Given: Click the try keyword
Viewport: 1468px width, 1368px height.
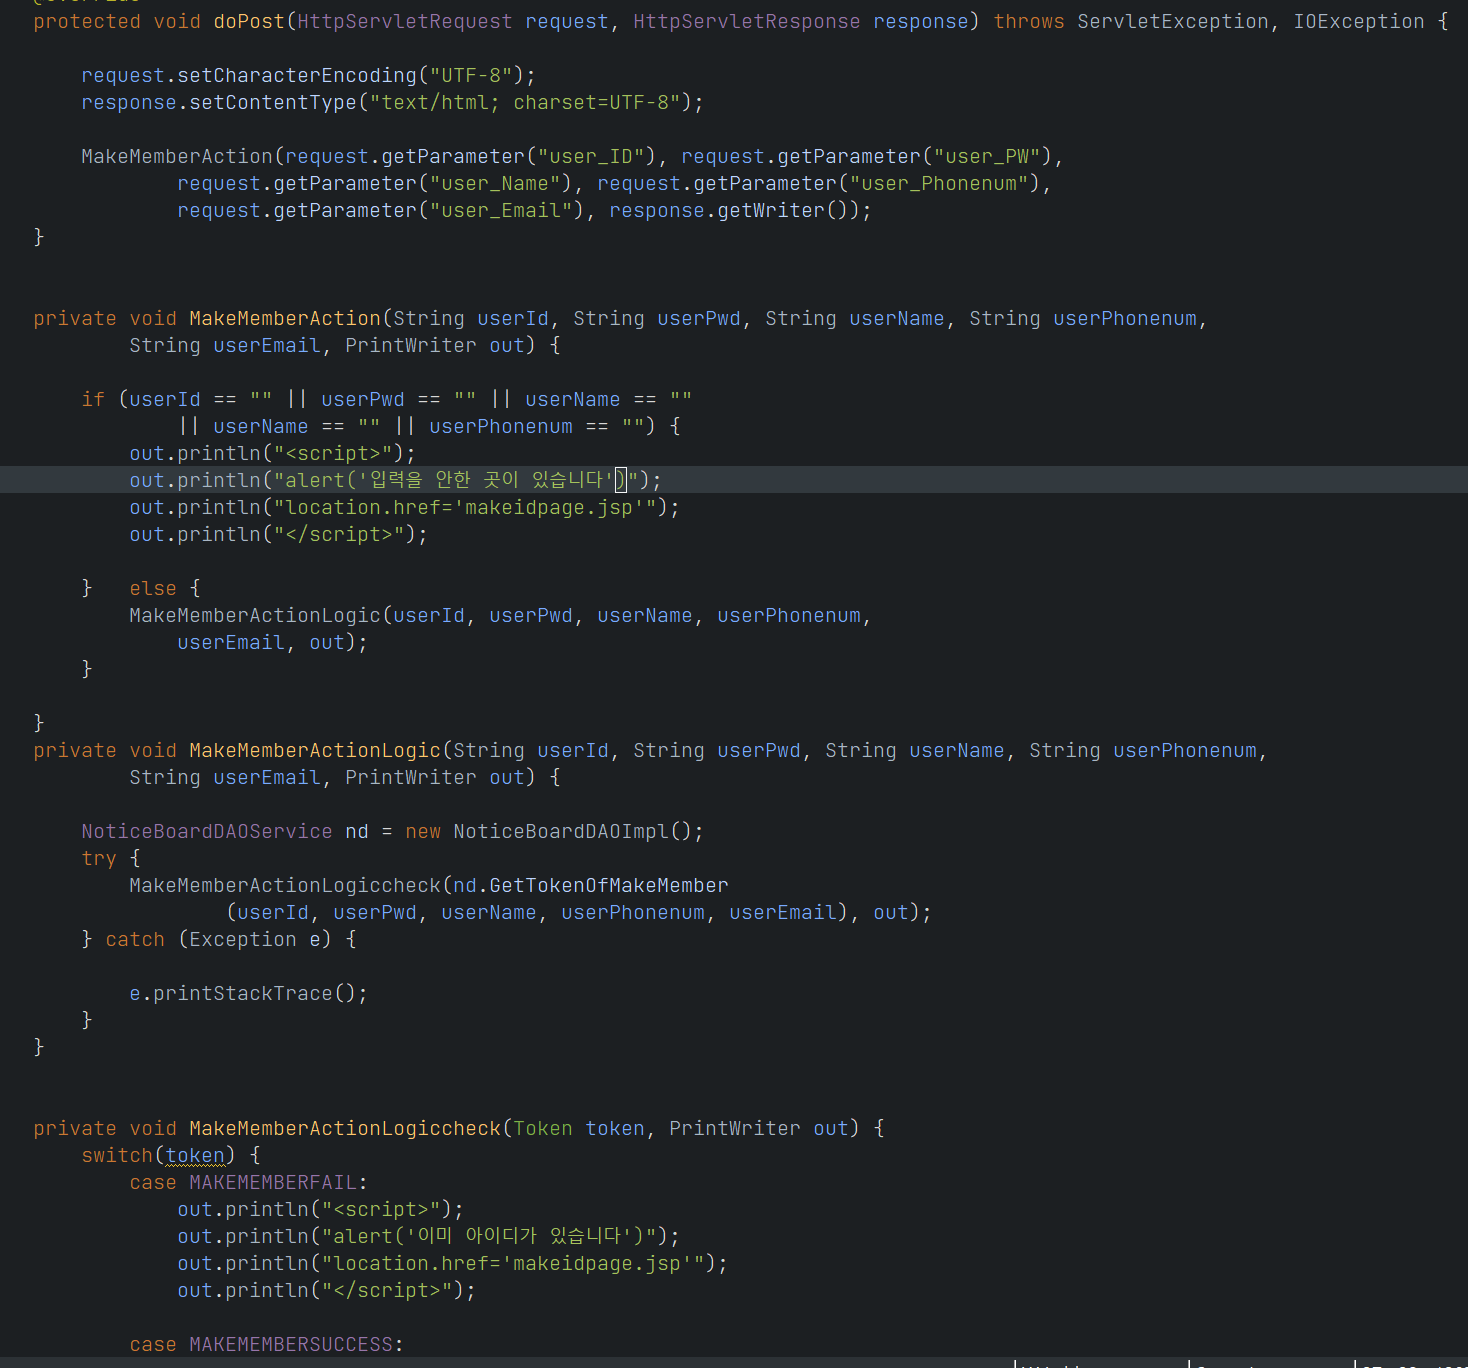Looking at the screenshot, I should (99, 858).
